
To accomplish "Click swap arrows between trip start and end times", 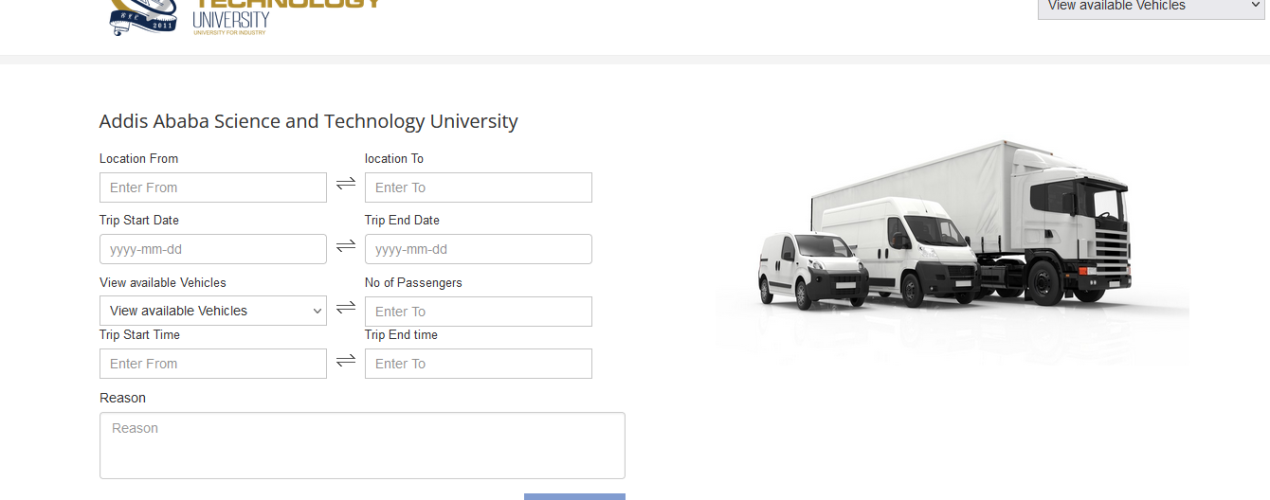I will [346, 360].
